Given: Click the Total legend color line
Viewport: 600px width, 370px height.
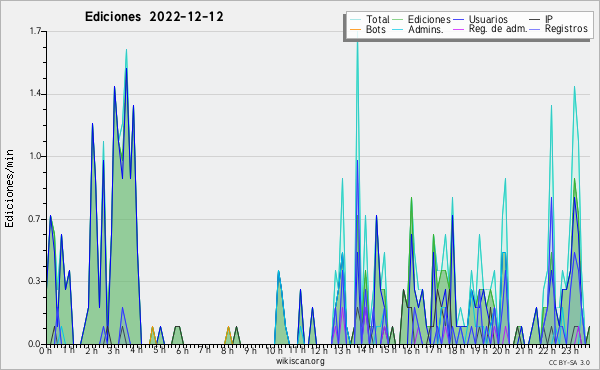Looking at the screenshot, I should [x=355, y=20].
